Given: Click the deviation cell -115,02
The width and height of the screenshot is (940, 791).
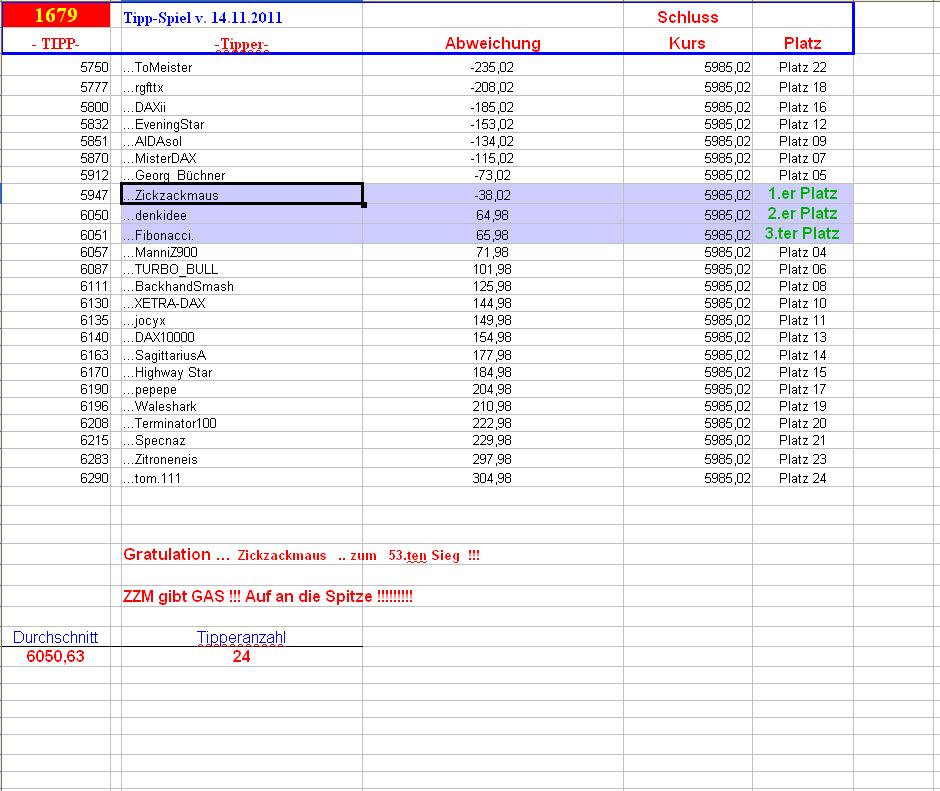Looking at the screenshot, I should point(493,158).
